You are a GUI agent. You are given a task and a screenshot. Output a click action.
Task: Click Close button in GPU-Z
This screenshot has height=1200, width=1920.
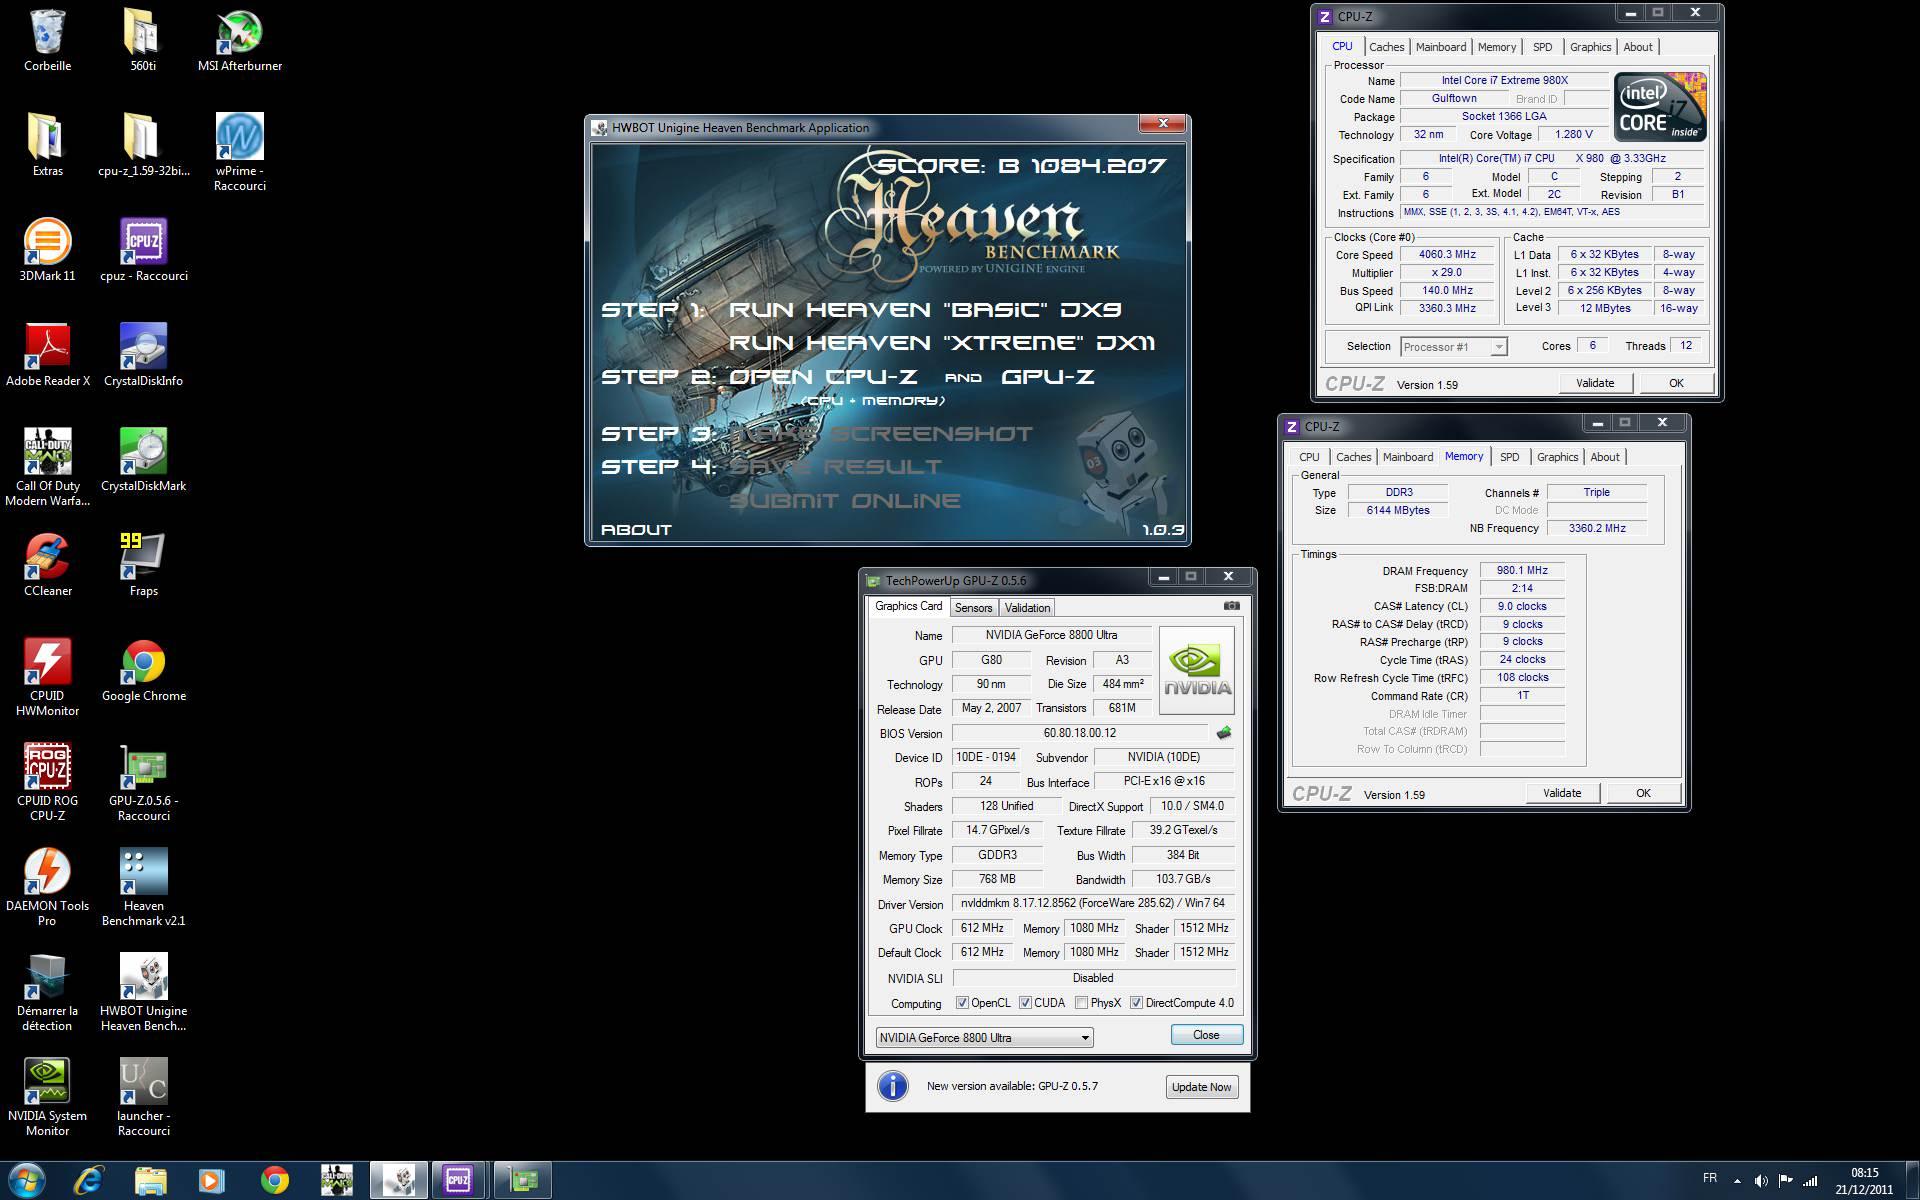tap(1206, 1035)
